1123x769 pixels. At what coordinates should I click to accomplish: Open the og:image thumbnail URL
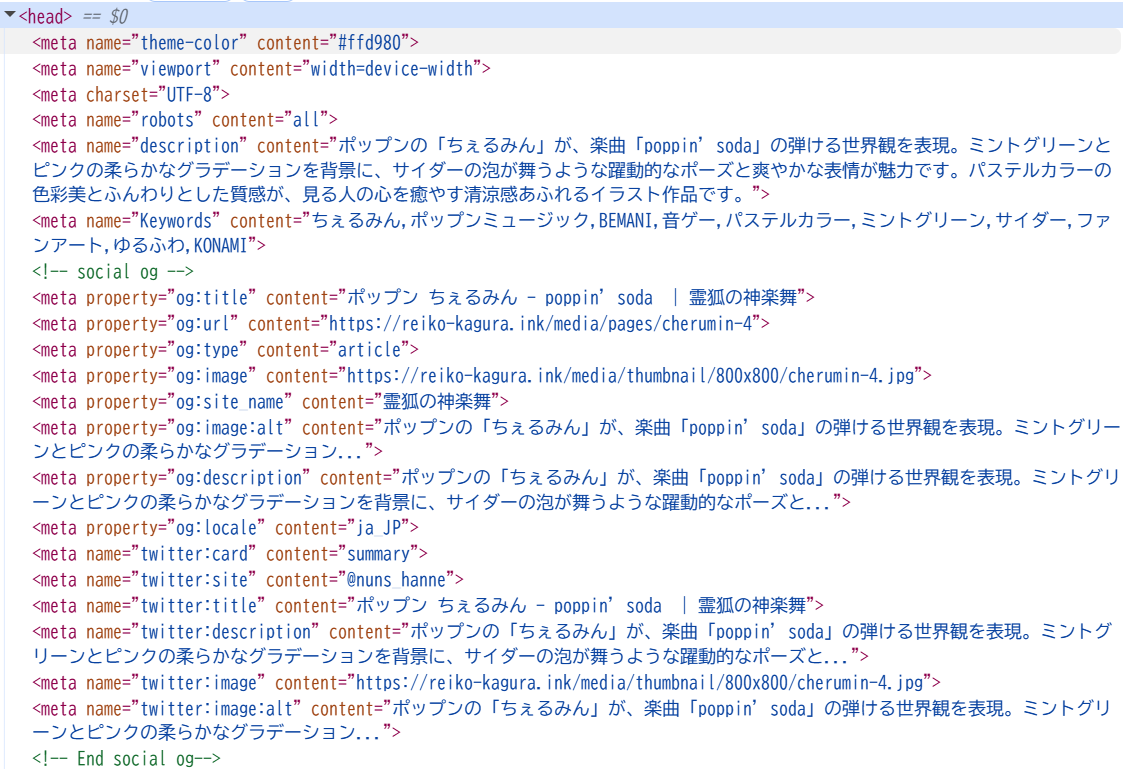pos(630,375)
